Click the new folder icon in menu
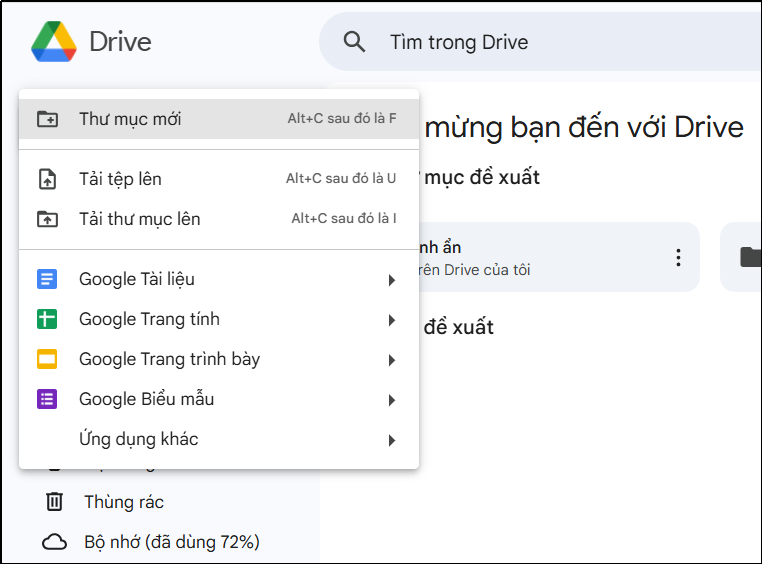The width and height of the screenshot is (762, 564). click(x=48, y=119)
